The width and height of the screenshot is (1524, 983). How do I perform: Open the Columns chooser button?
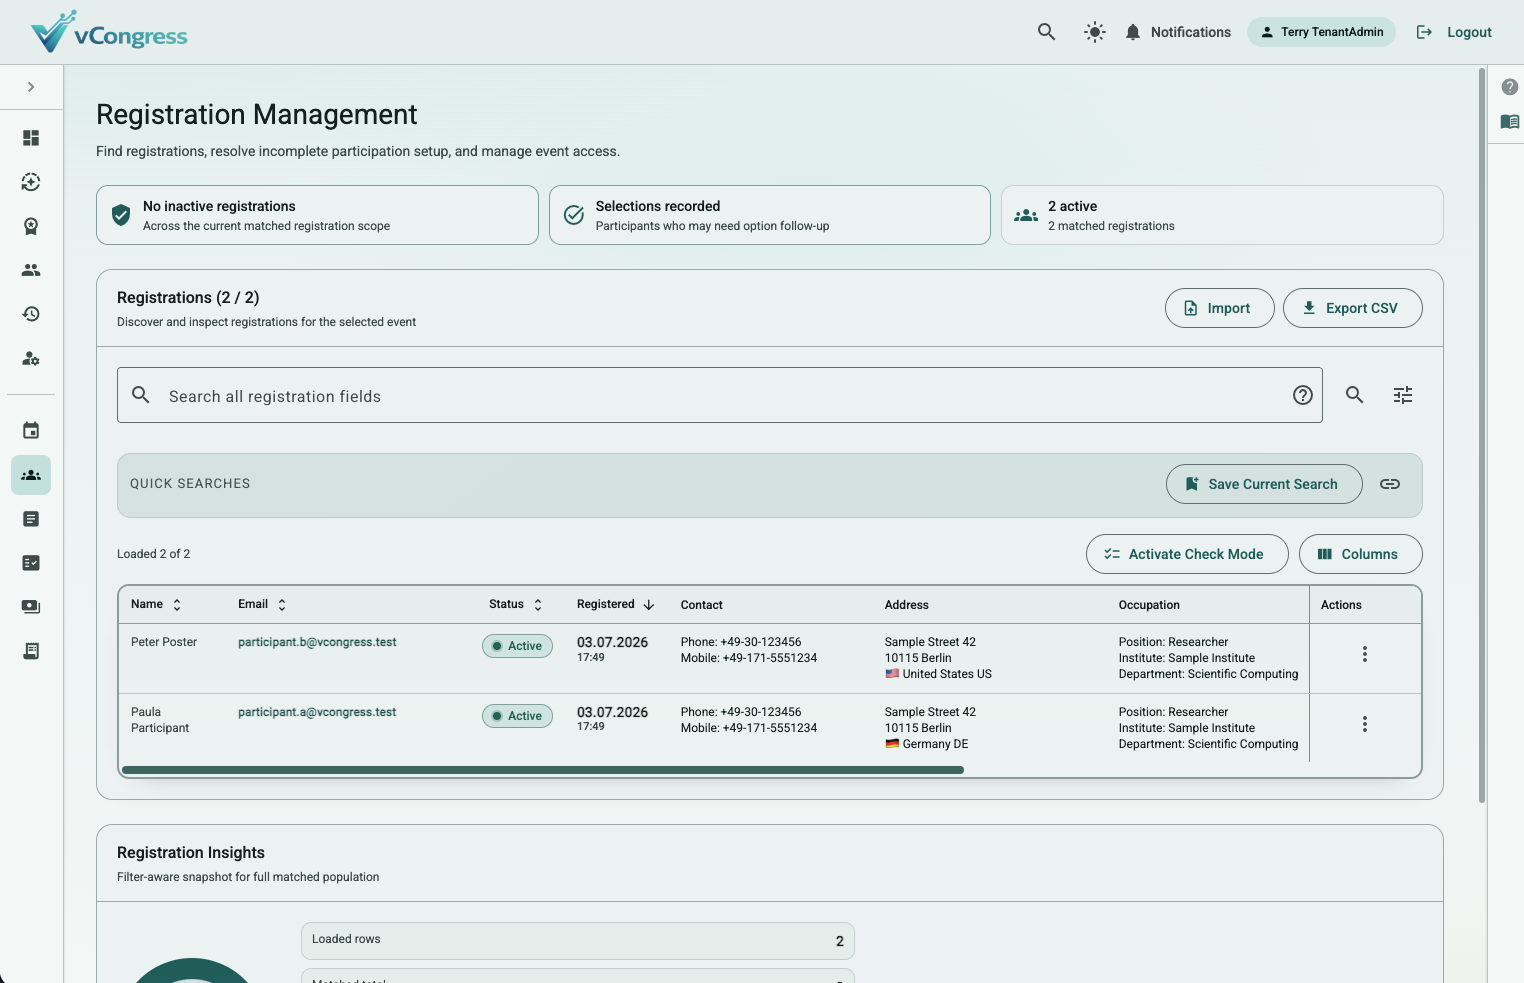point(1360,554)
